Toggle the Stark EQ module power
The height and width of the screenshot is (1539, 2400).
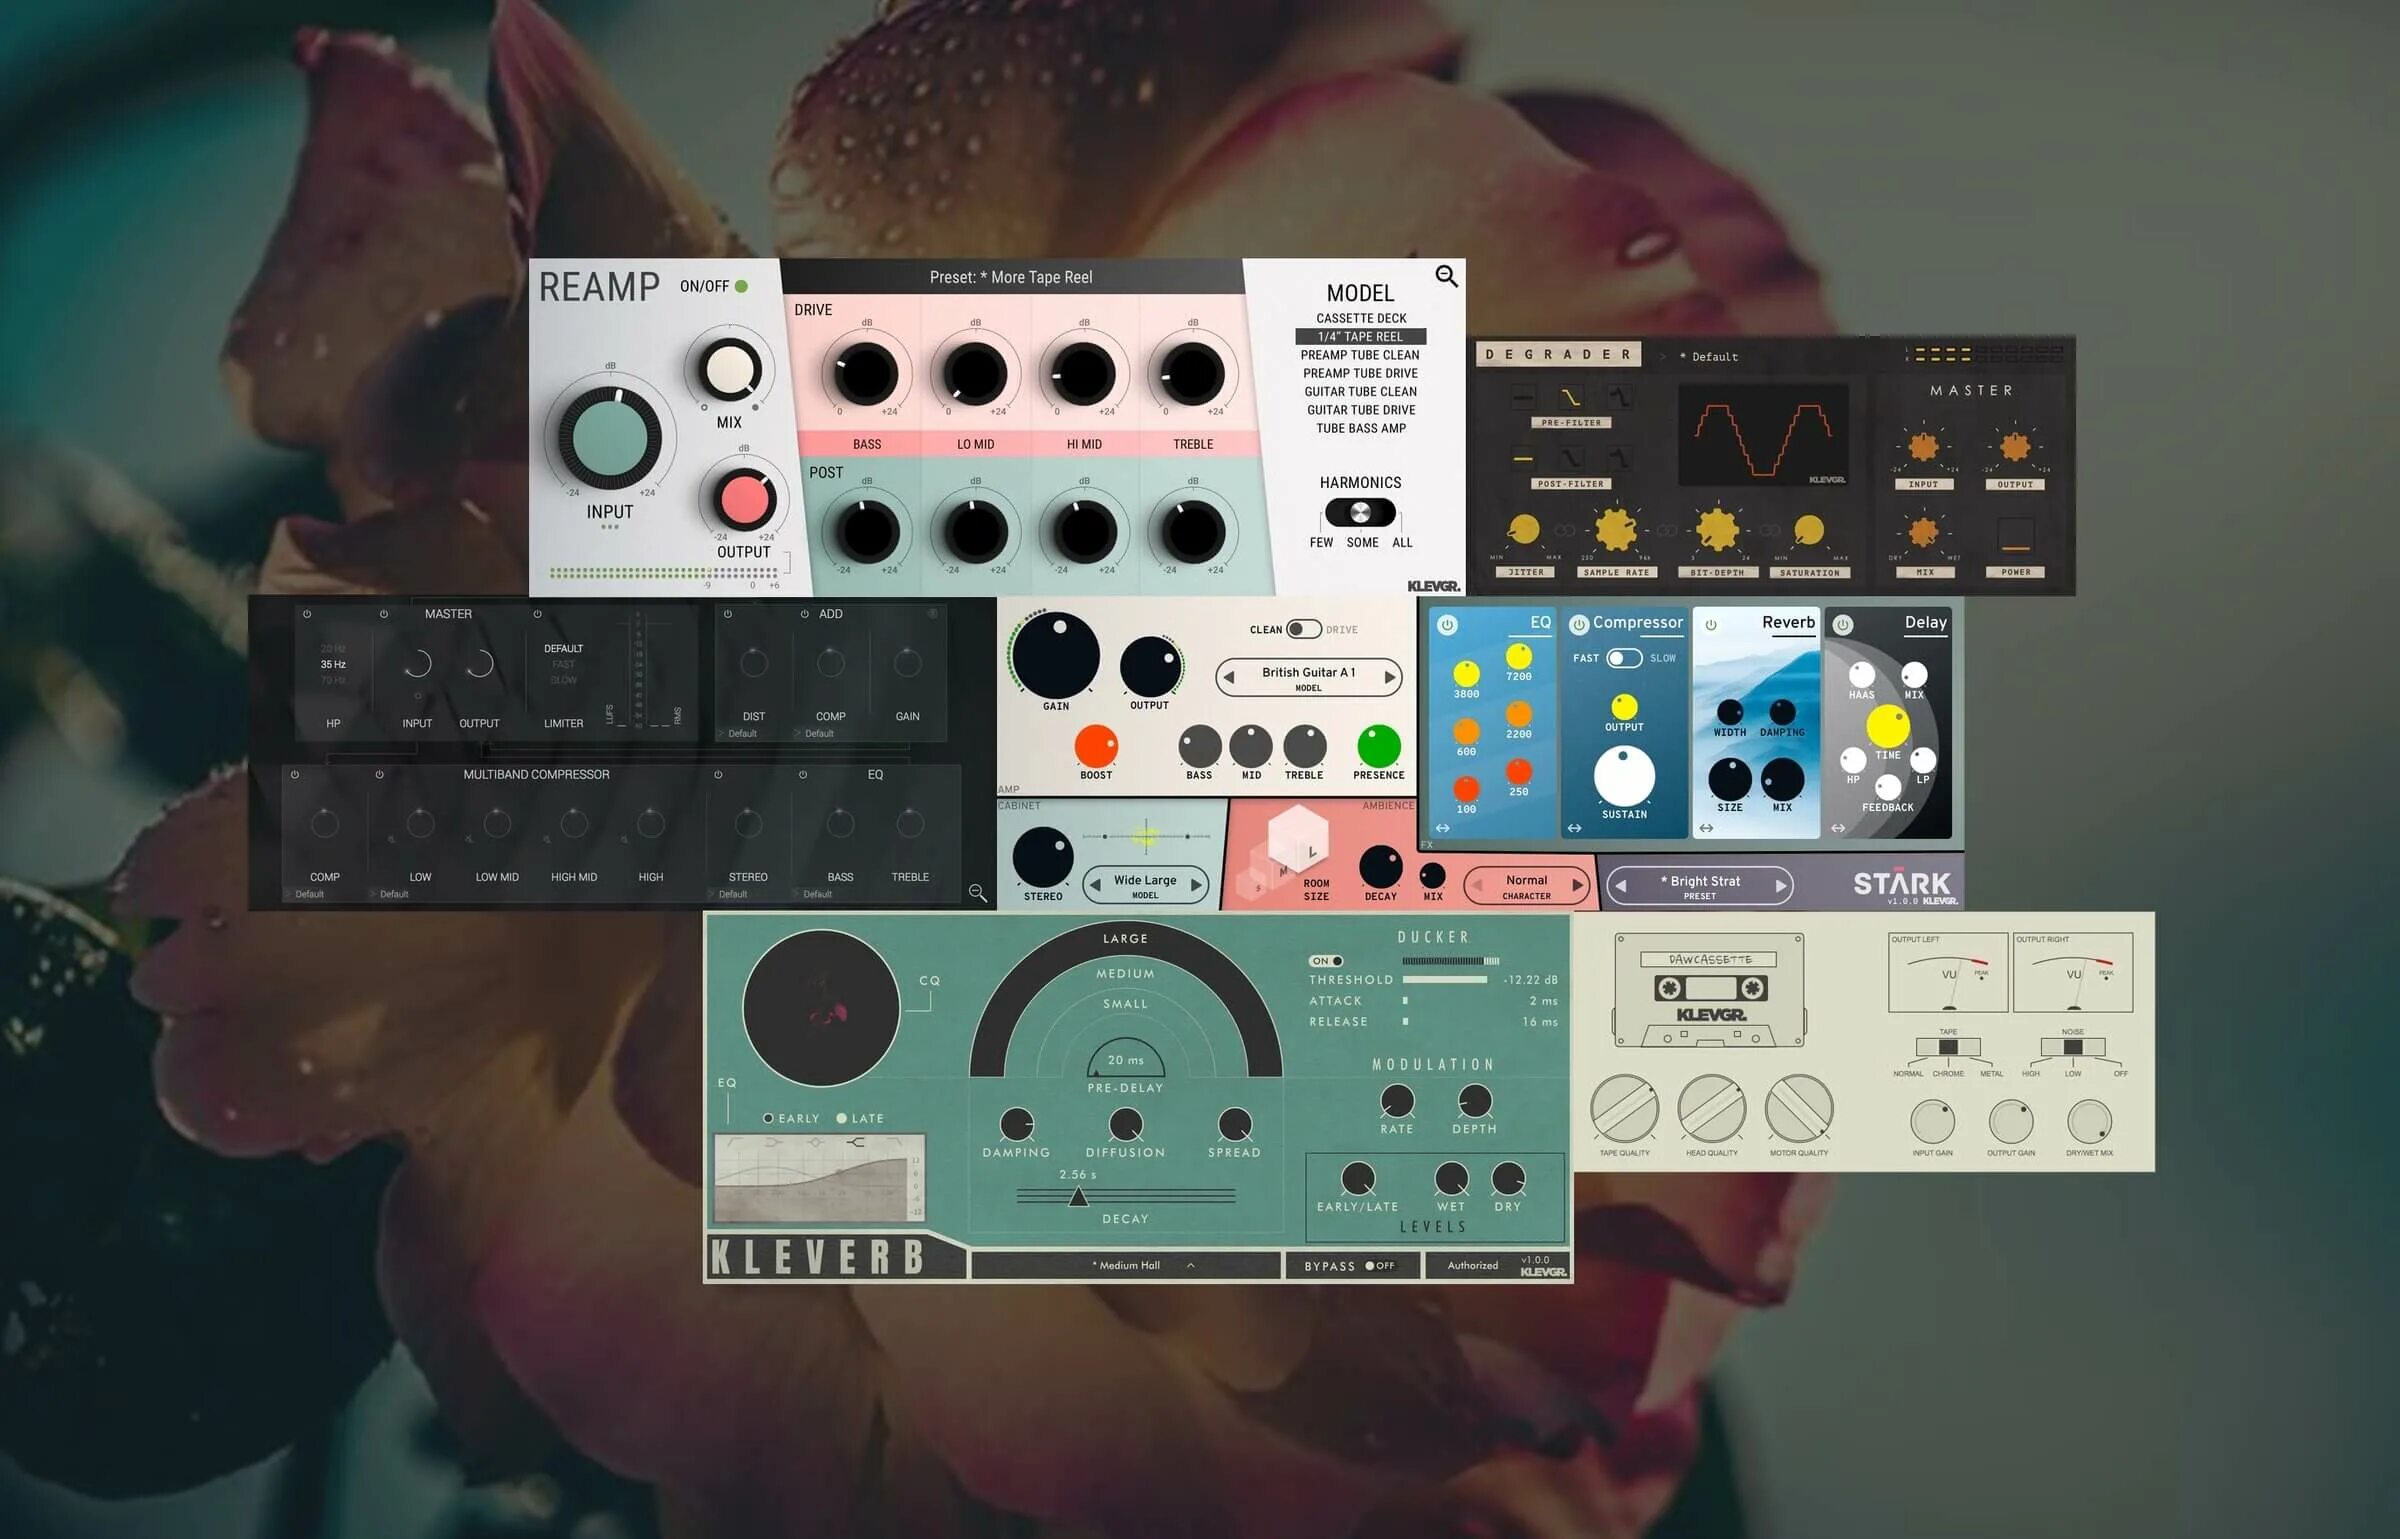1447,625
